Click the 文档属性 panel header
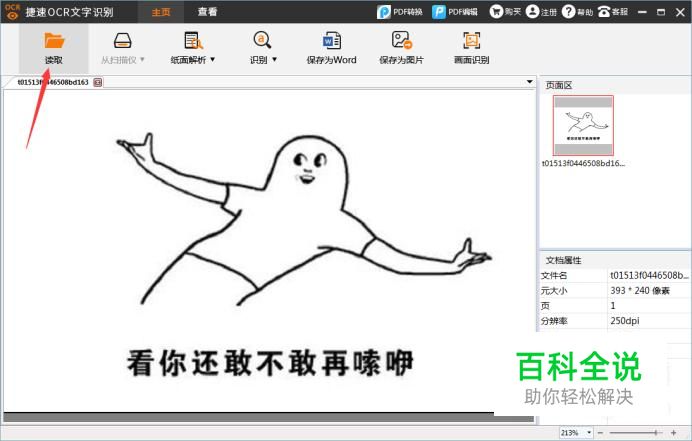 click(x=616, y=260)
